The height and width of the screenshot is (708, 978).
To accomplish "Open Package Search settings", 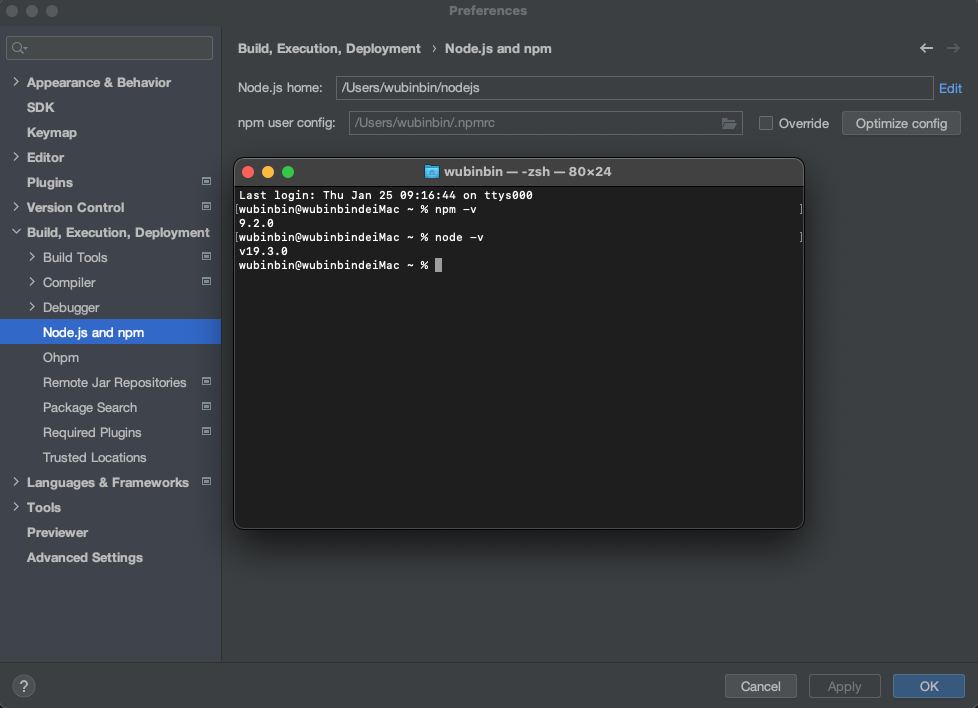I will pyautogui.click(x=90, y=407).
